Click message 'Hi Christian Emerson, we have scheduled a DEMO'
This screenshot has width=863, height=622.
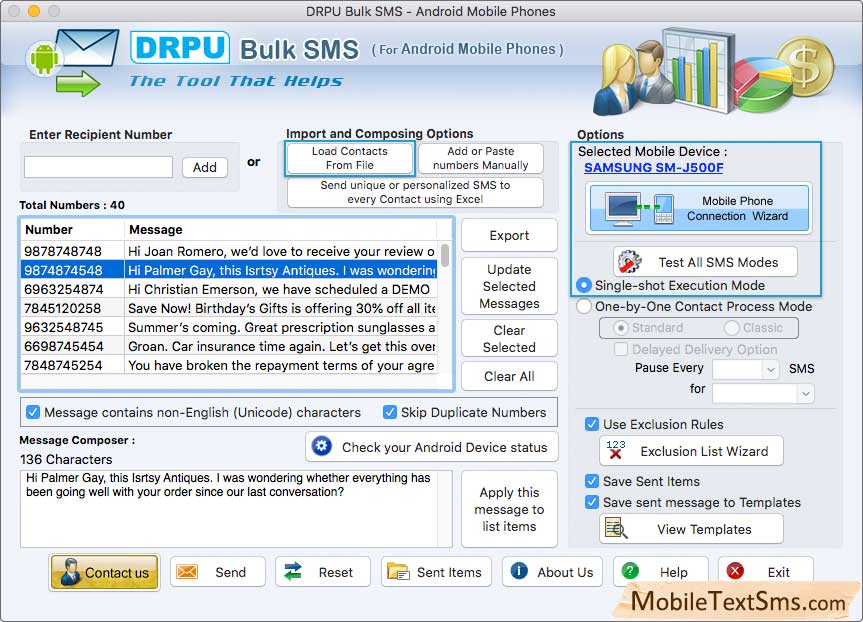pyautogui.click(x=278, y=289)
